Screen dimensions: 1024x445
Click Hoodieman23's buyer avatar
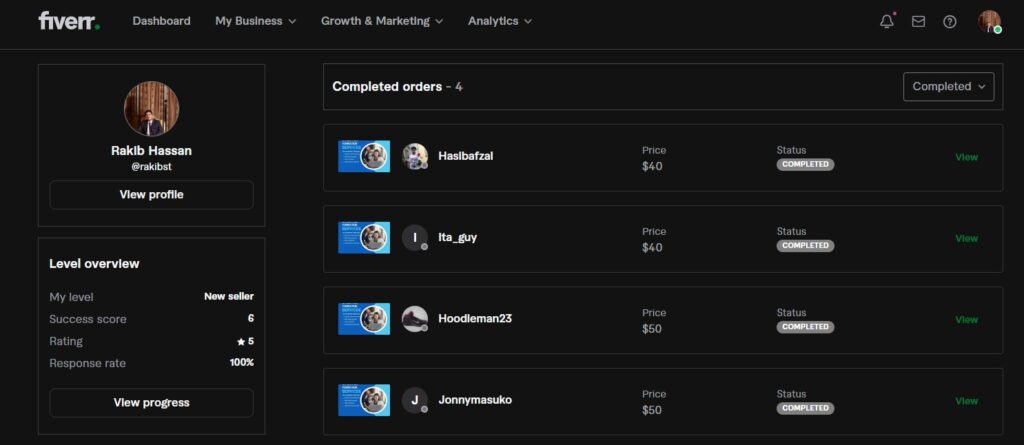coord(415,319)
